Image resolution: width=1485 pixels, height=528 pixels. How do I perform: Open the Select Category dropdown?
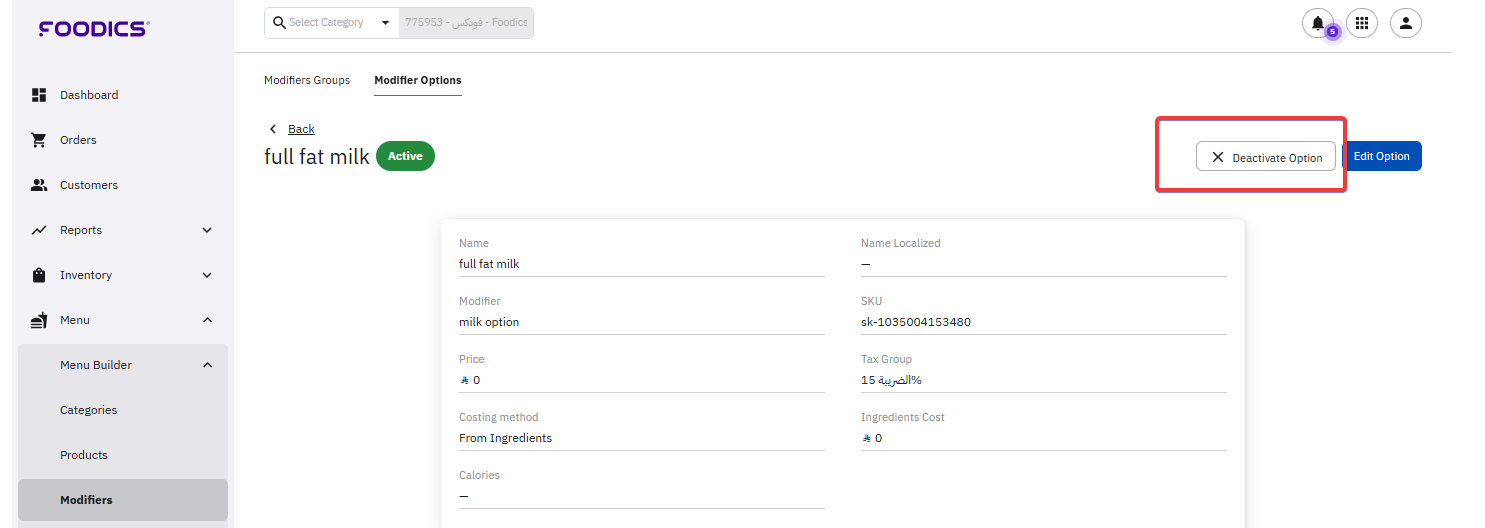pyautogui.click(x=385, y=23)
